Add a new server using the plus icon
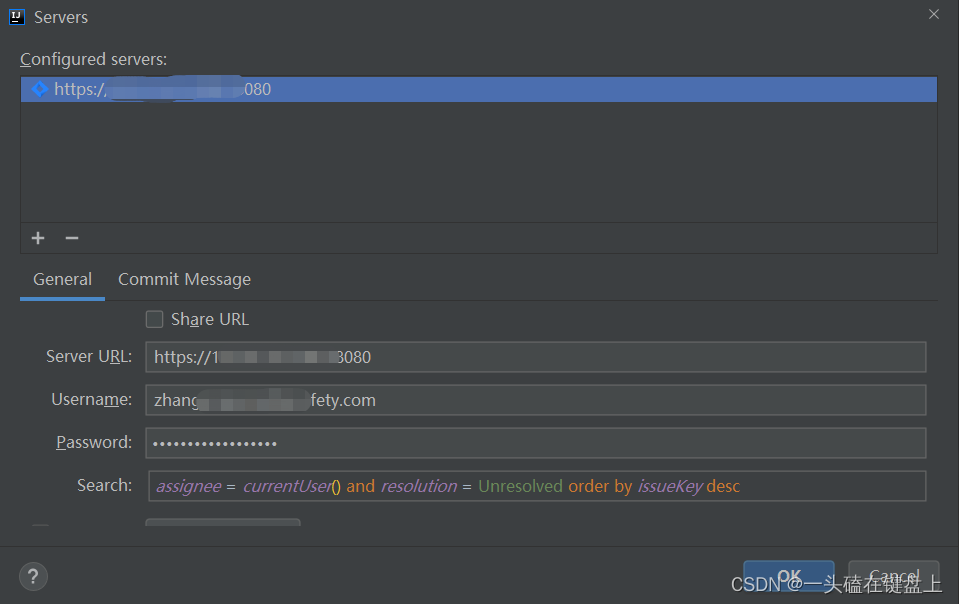The width and height of the screenshot is (959, 604). [x=37, y=238]
